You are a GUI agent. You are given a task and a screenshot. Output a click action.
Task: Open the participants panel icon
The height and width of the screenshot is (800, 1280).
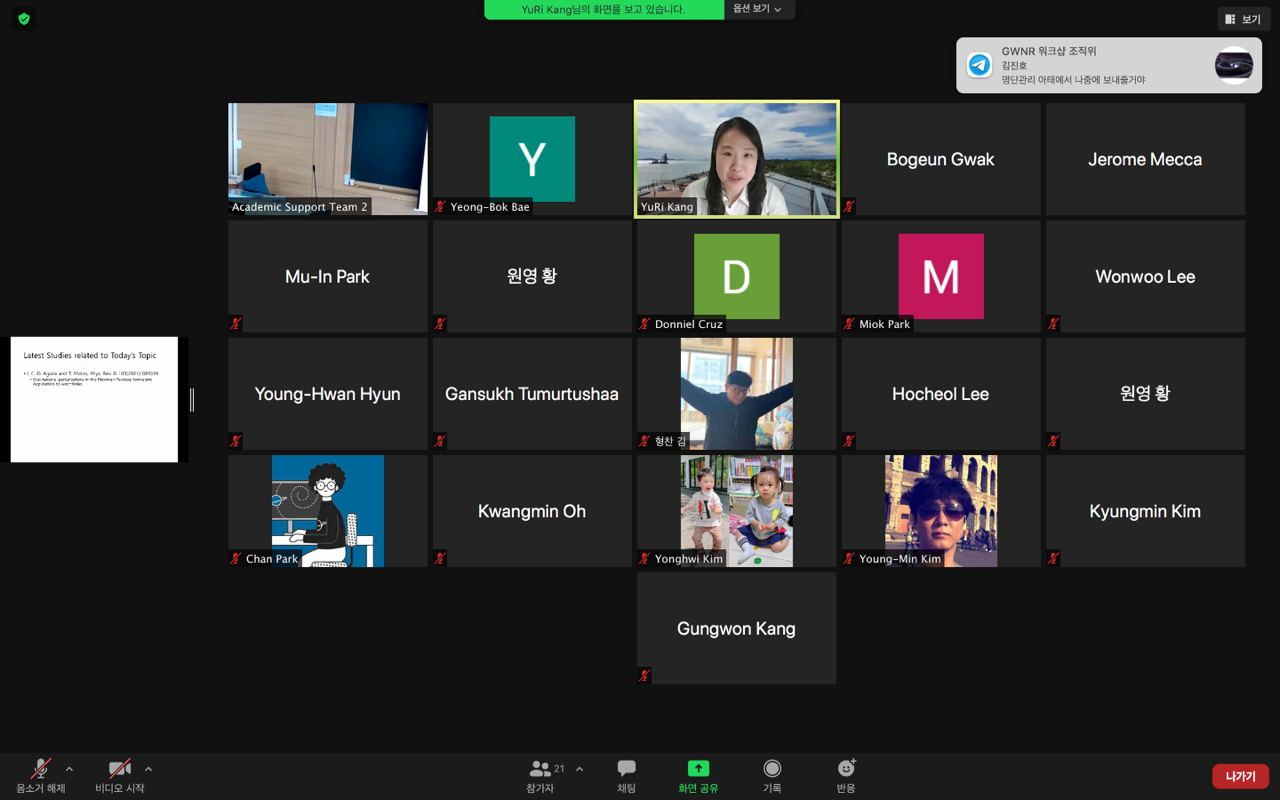point(540,769)
